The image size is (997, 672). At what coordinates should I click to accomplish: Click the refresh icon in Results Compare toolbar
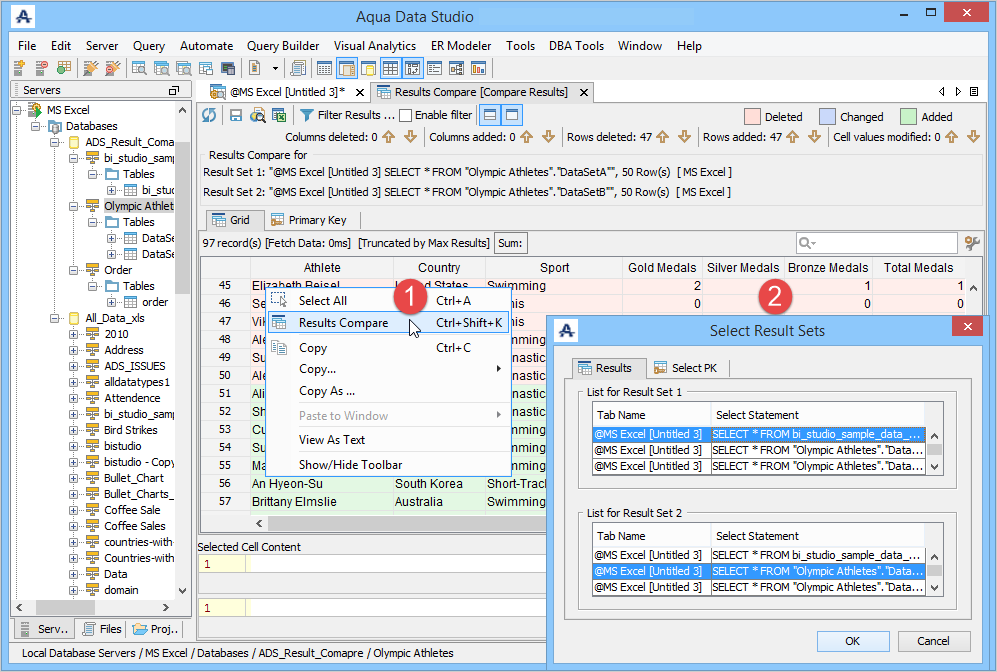tap(210, 116)
